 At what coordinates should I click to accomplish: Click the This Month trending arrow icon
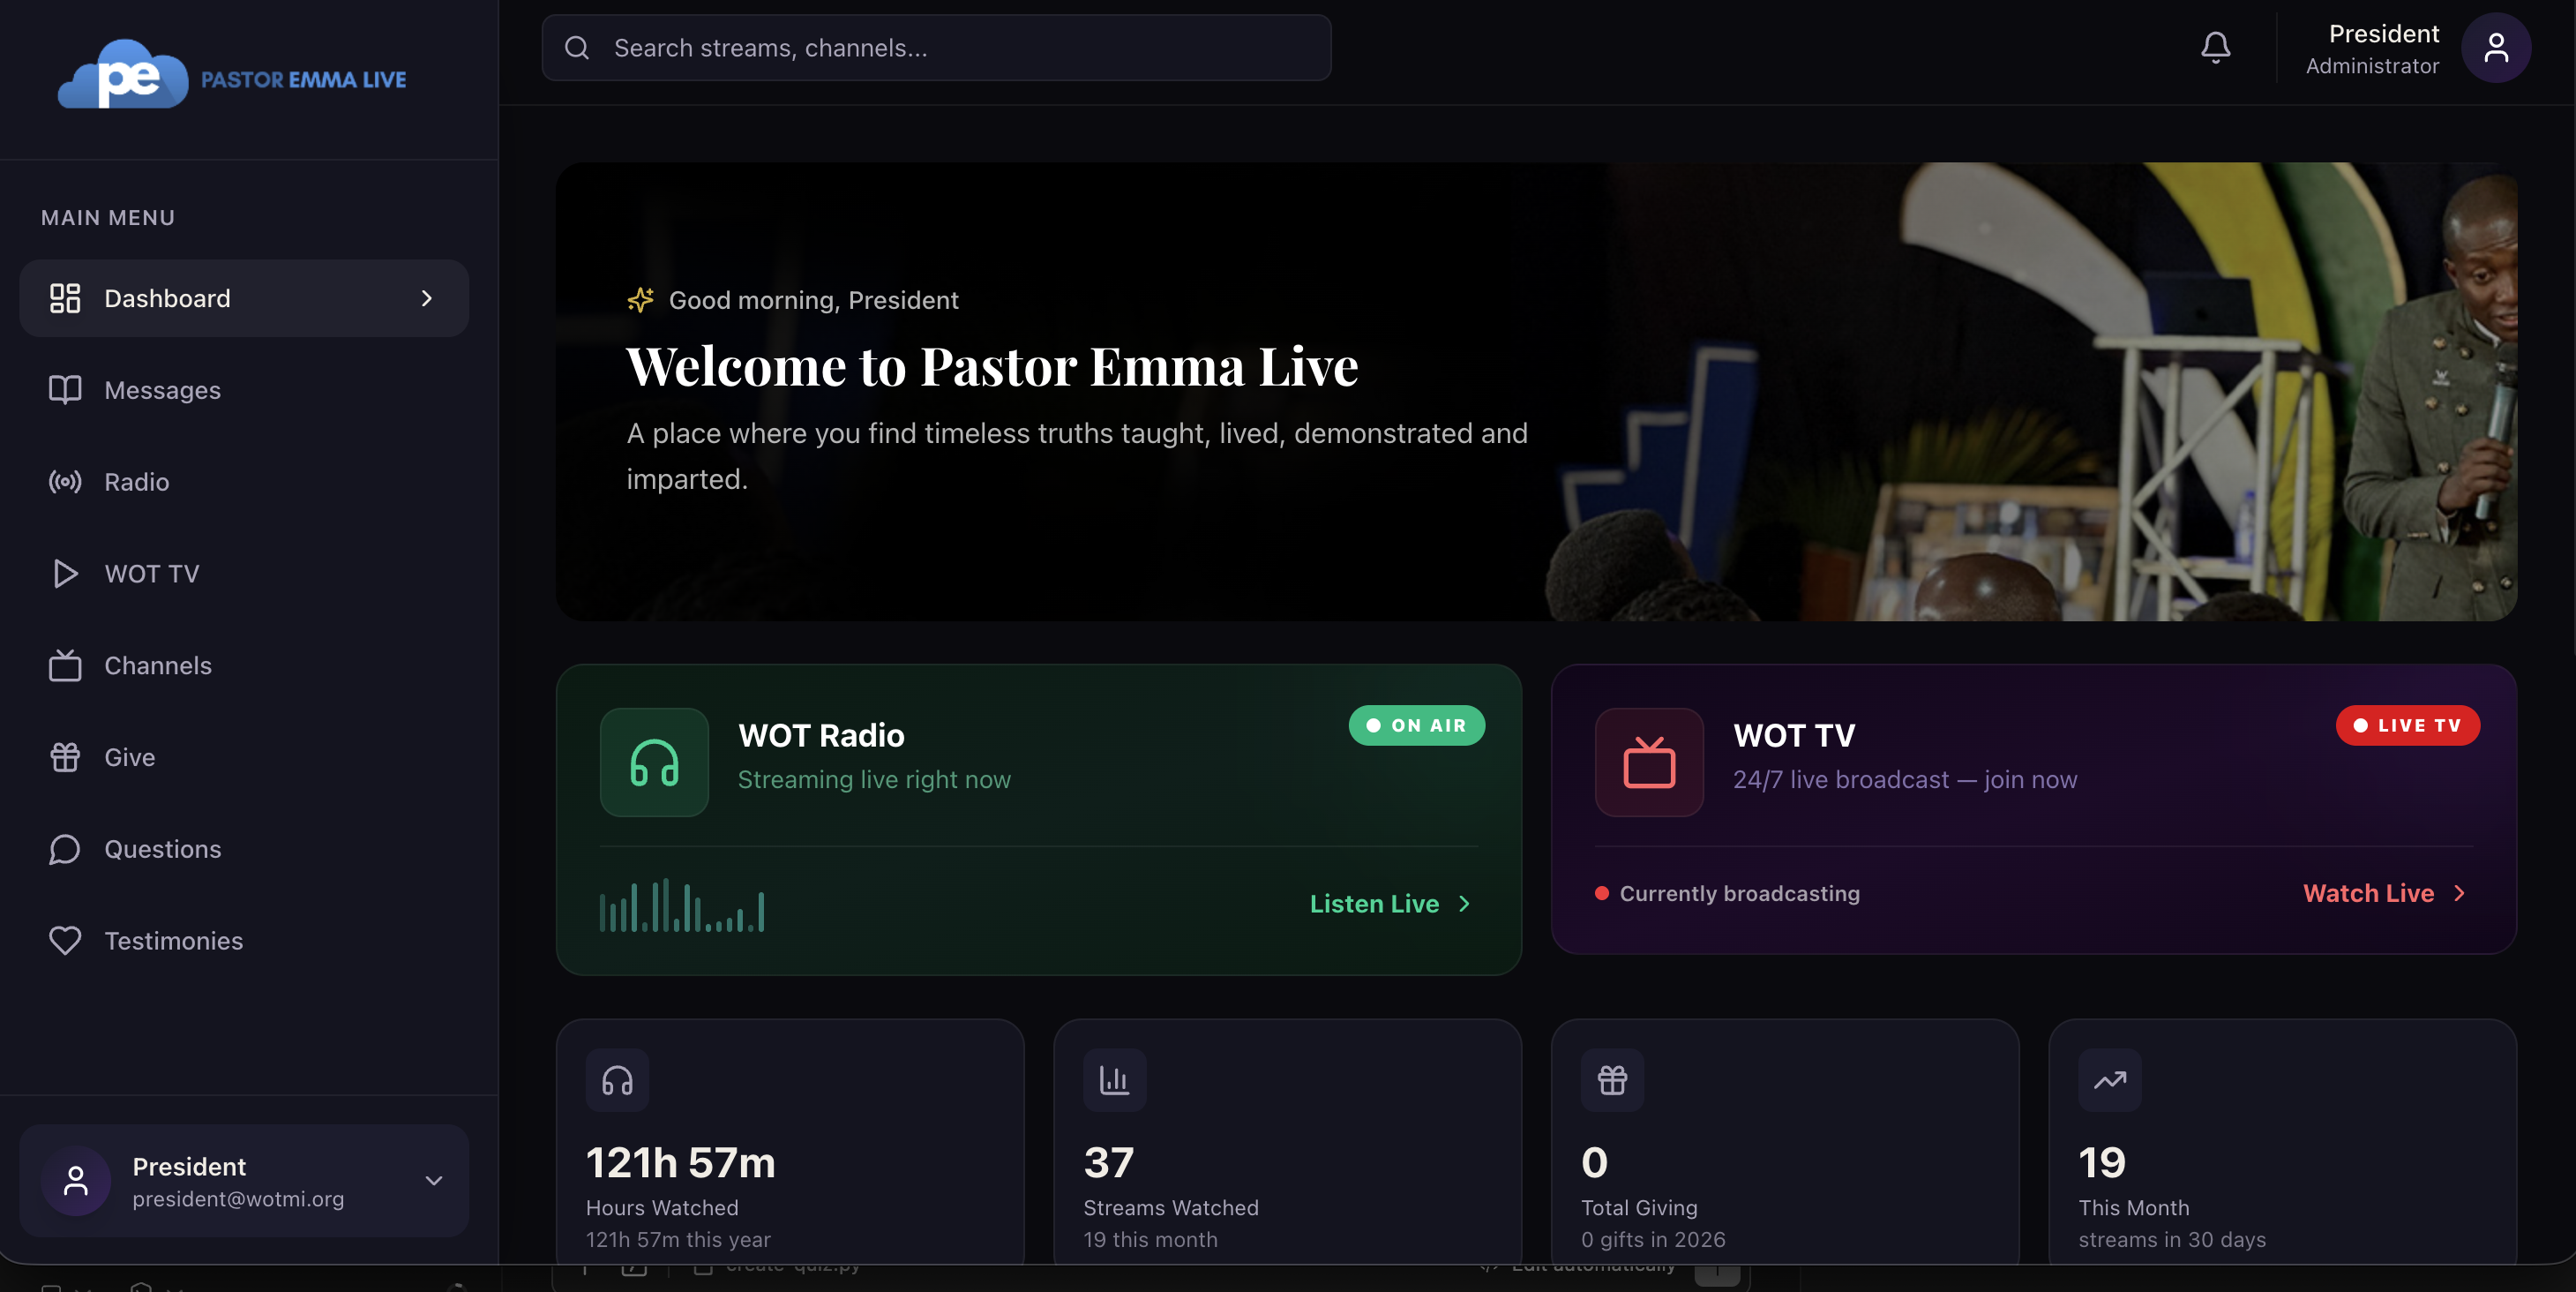point(2110,1080)
